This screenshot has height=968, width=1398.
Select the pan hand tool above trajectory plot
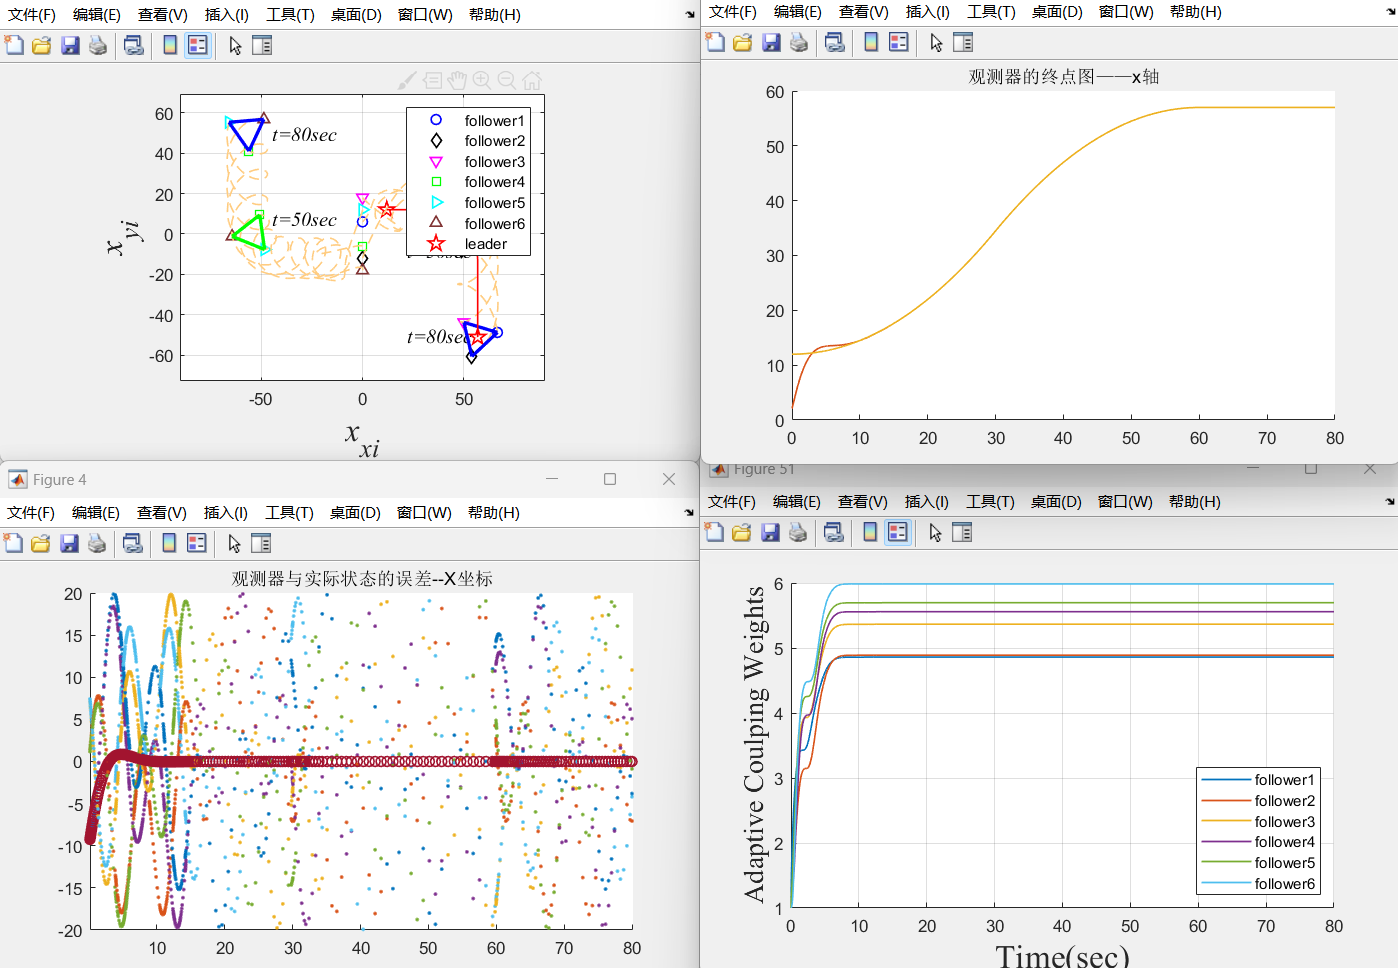[x=457, y=80]
